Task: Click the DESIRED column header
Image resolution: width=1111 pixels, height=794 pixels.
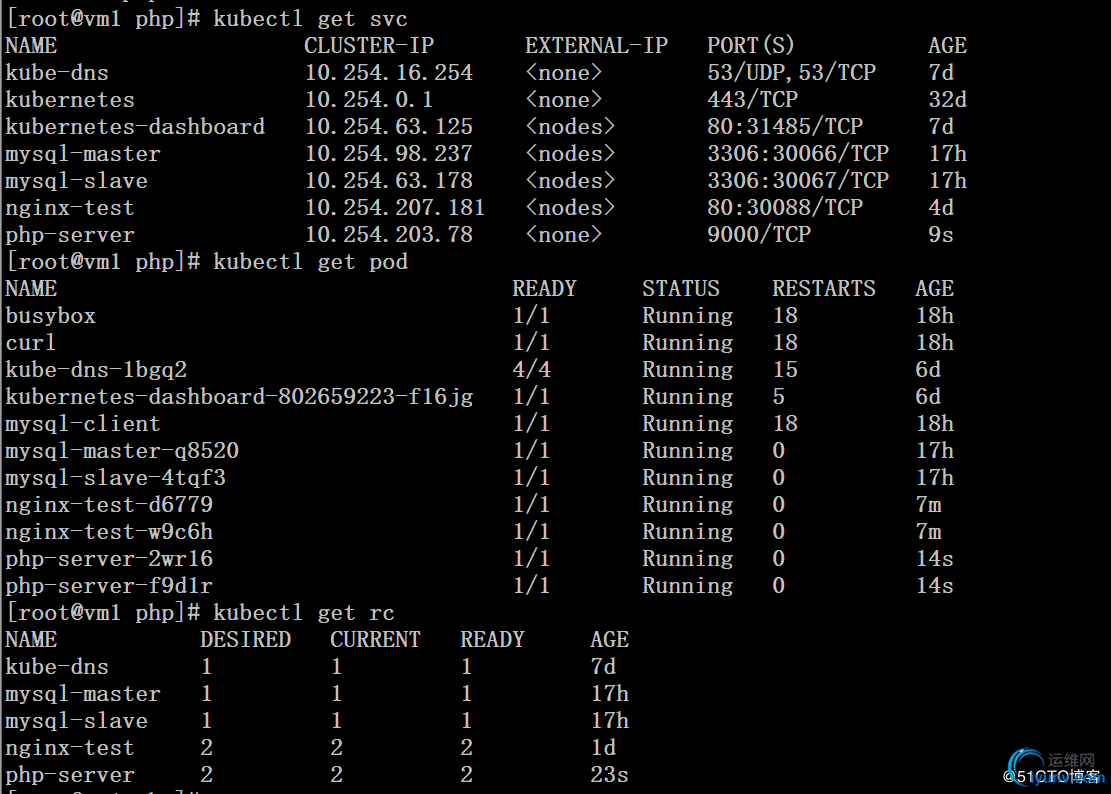Action: (245, 640)
